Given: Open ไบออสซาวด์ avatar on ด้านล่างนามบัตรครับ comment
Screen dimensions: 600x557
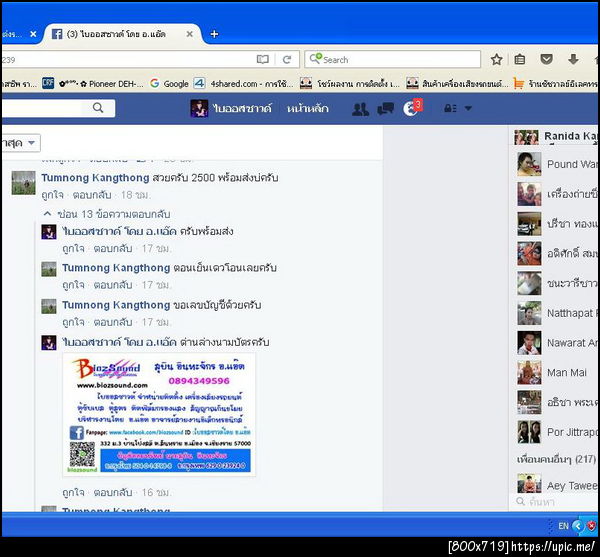Looking at the screenshot, I should pyautogui.click(x=49, y=343).
